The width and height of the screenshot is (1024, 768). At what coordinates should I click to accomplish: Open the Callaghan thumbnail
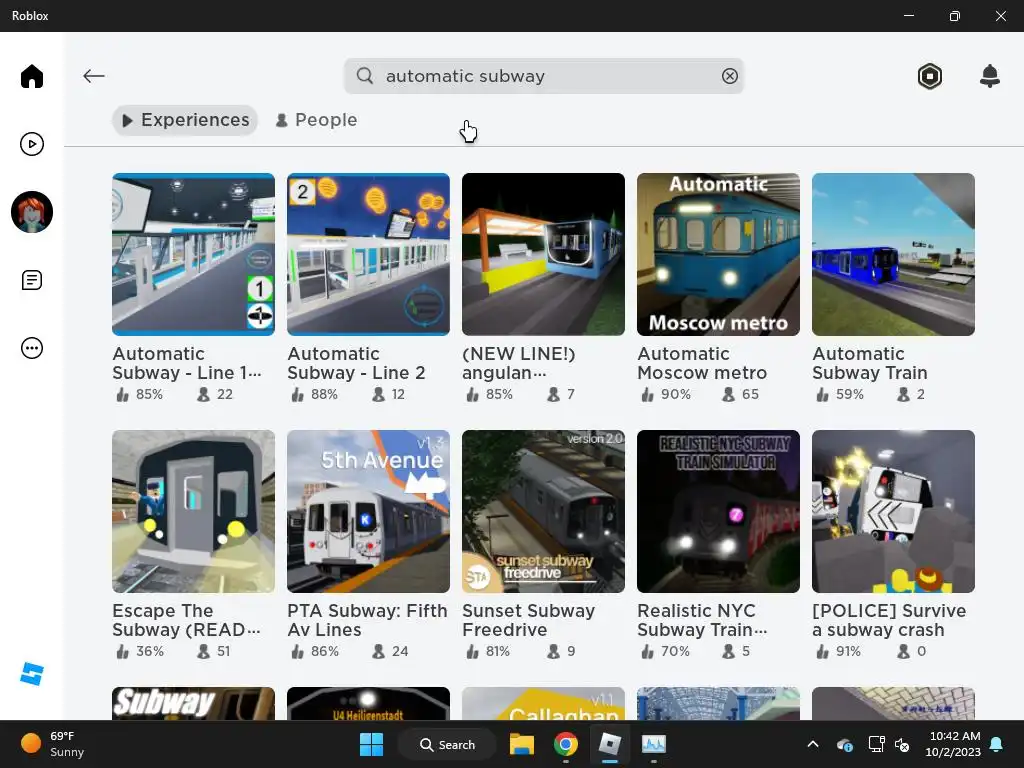pos(543,704)
